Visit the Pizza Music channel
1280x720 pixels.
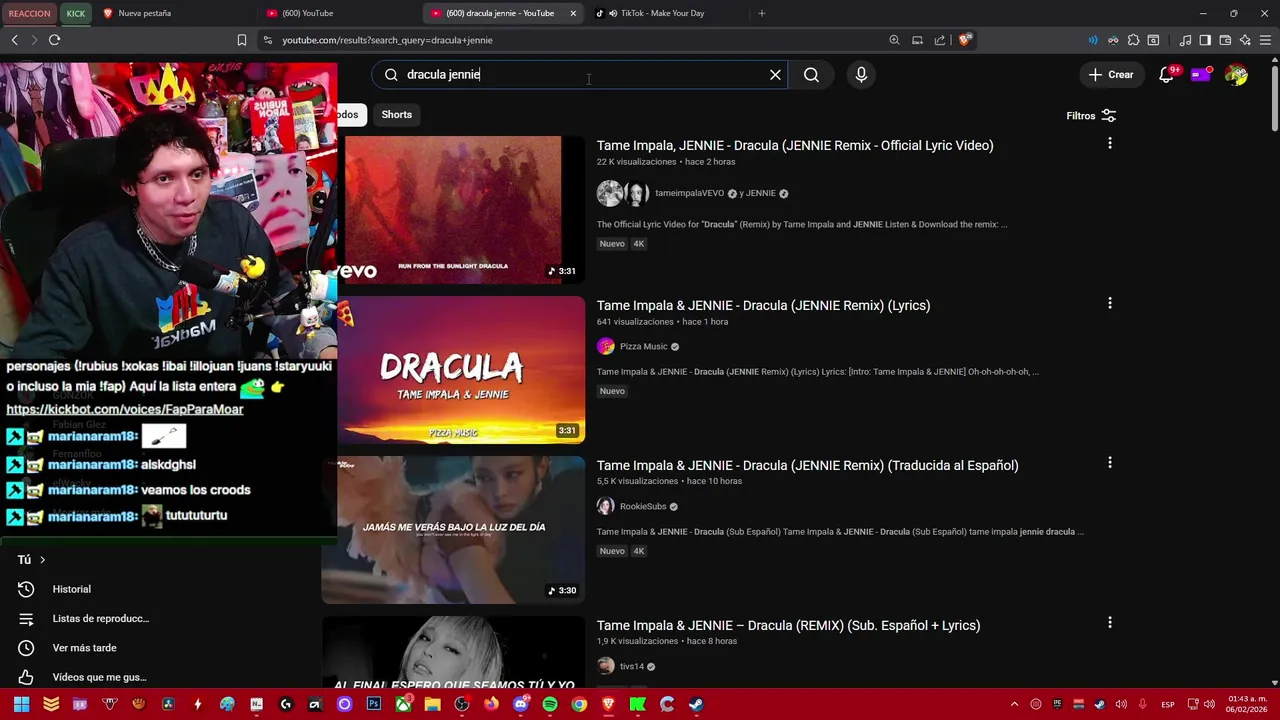(x=643, y=347)
